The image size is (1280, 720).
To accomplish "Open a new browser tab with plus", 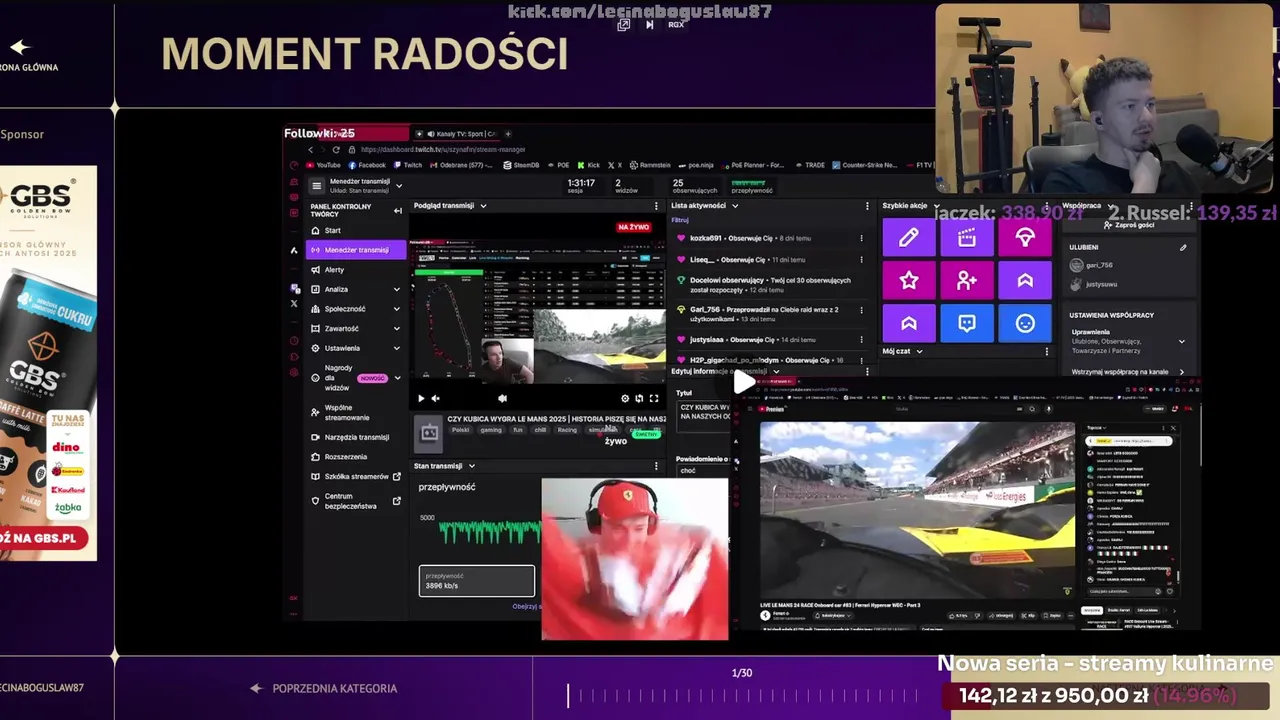I will (508, 133).
